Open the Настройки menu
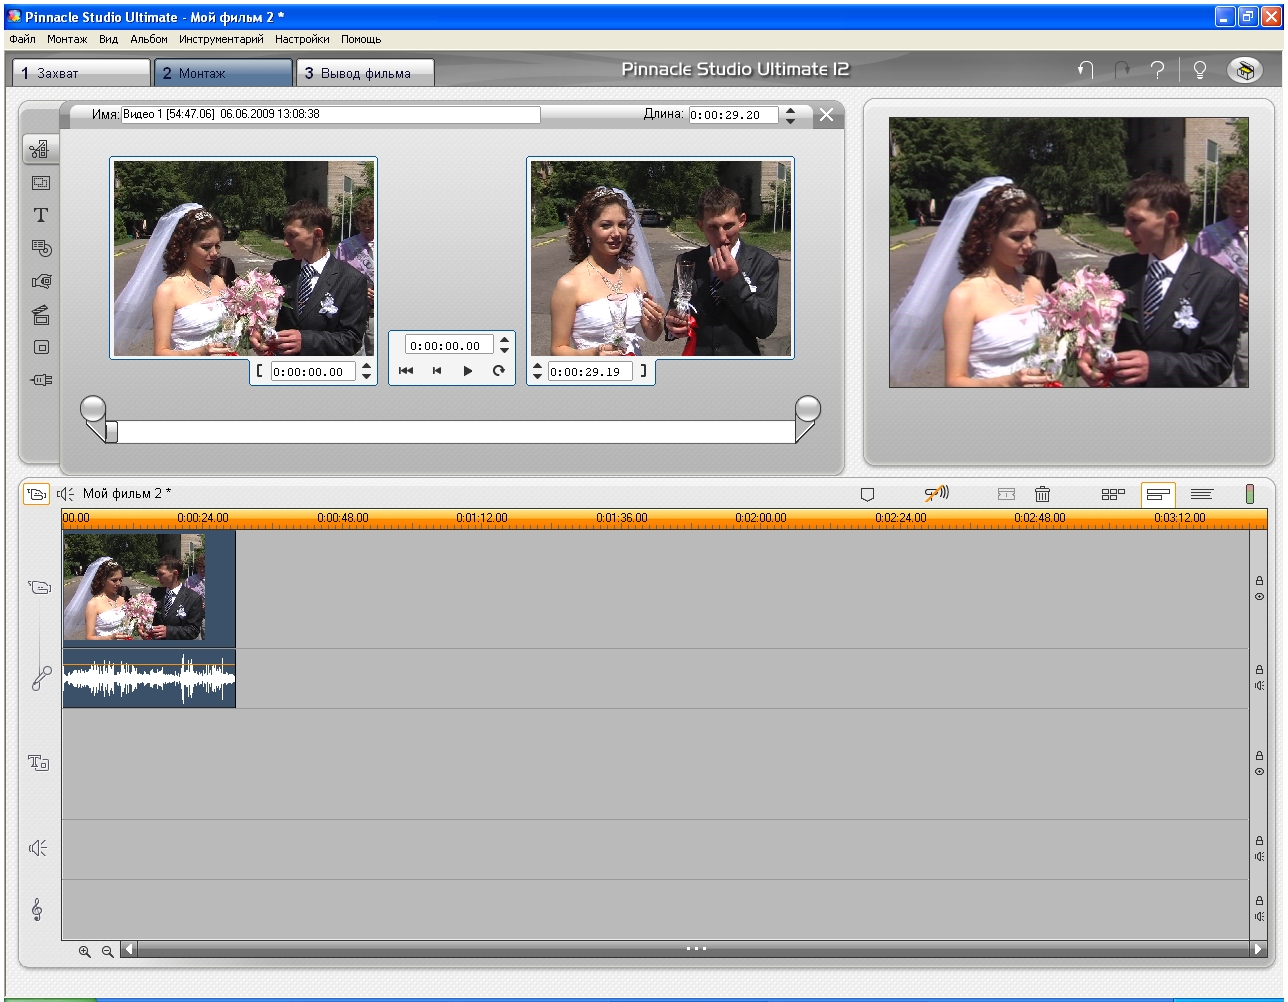The image size is (1288, 1002). coord(302,39)
